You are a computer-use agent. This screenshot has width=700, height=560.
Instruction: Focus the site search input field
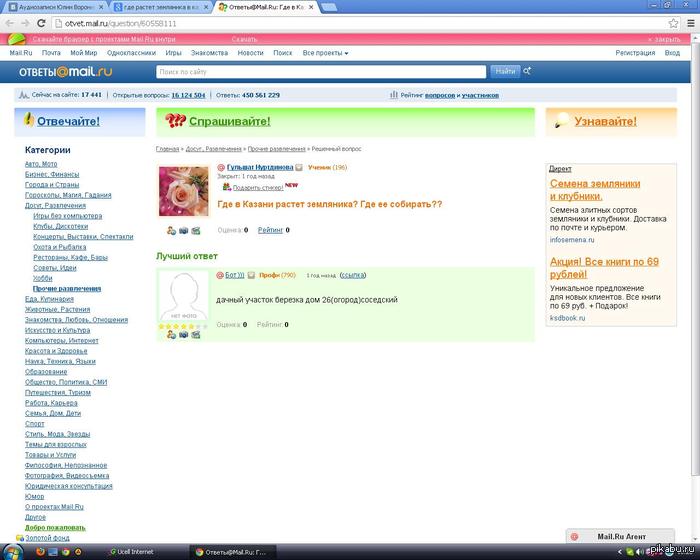[x=321, y=71]
